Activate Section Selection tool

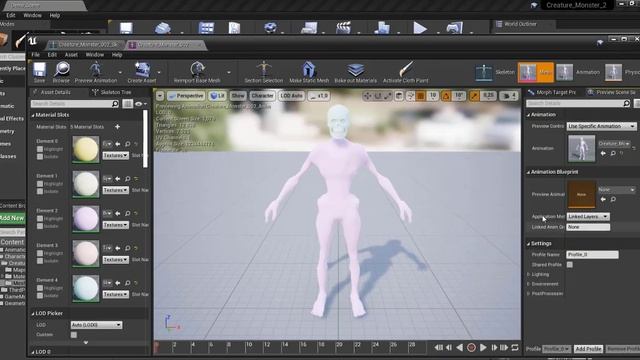pyautogui.click(x=264, y=69)
